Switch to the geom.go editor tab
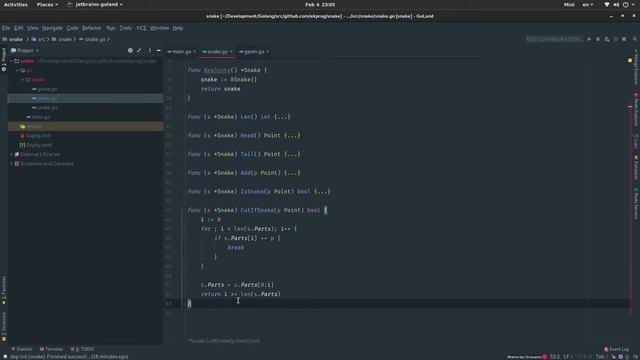This screenshot has width=640, height=360. point(254,52)
